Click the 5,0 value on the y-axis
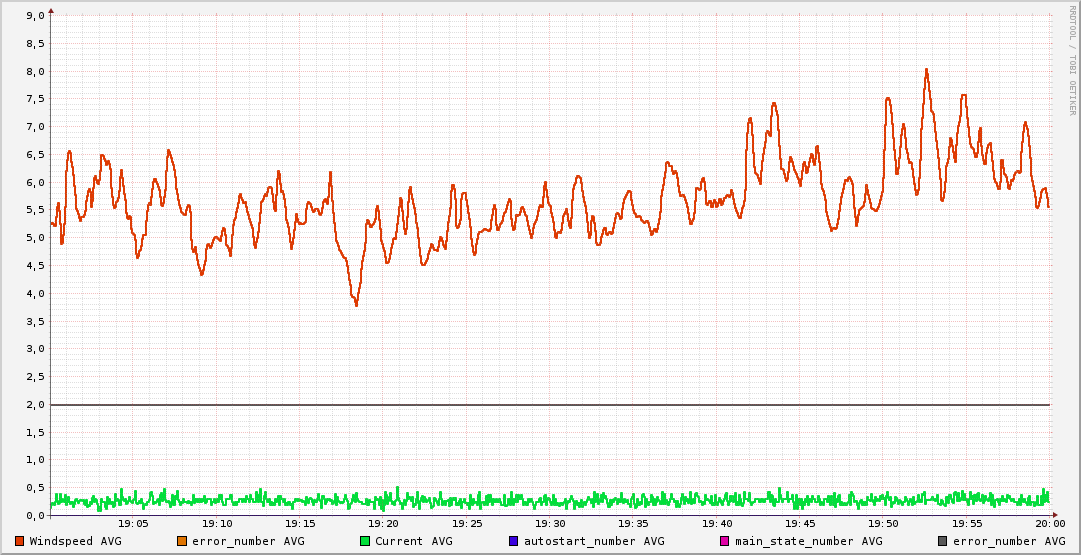The height and width of the screenshot is (555, 1081). 34,238
